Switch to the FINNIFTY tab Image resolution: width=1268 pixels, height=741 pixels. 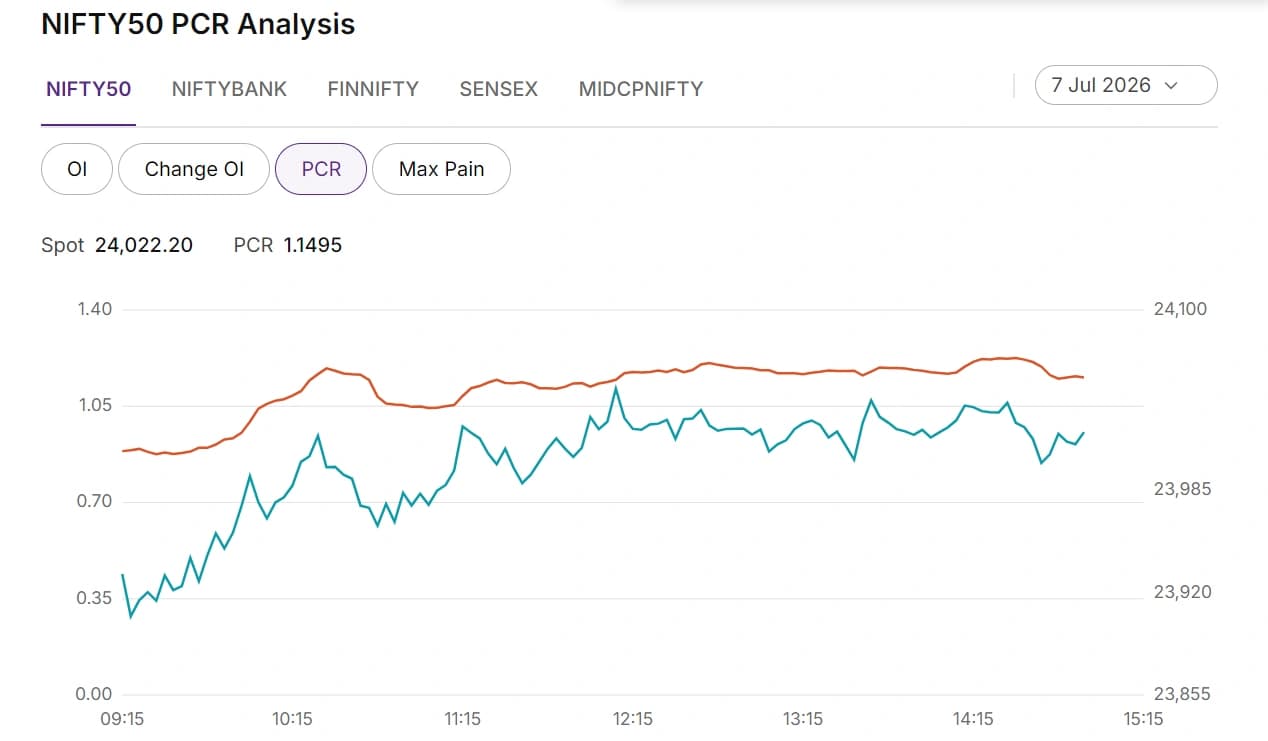click(373, 89)
